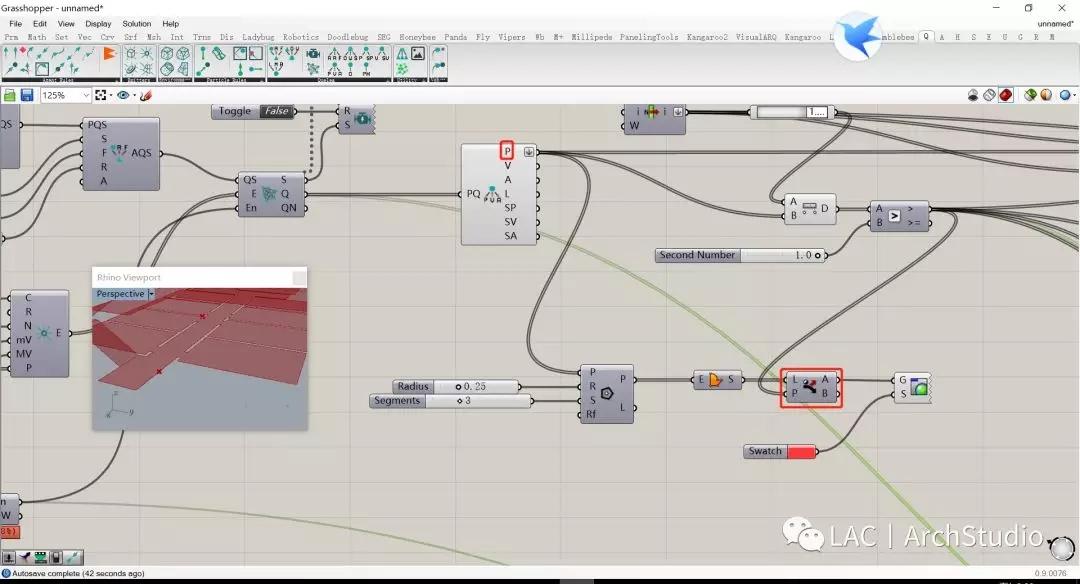Switch to the Kangaroo2 tab

[x=707, y=37]
